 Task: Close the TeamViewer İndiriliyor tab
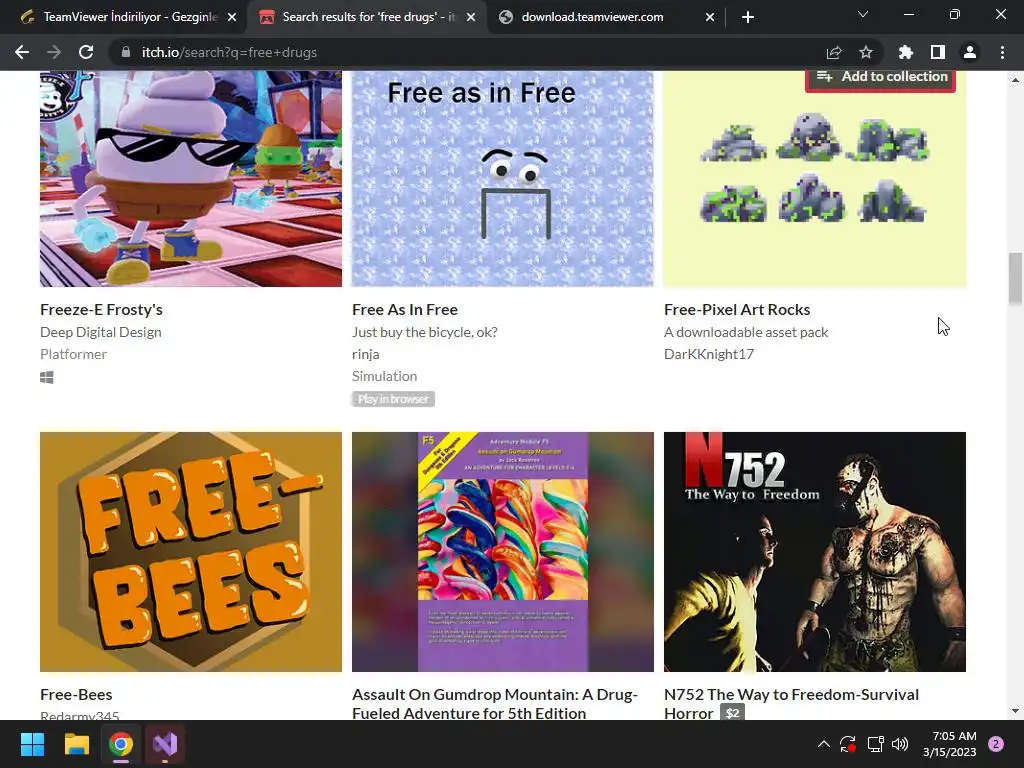(x=232, y=17)
